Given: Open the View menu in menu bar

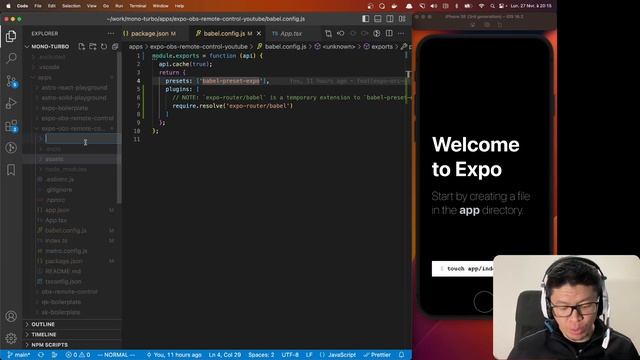Looking at the screenshot, I should pos(91,6).
